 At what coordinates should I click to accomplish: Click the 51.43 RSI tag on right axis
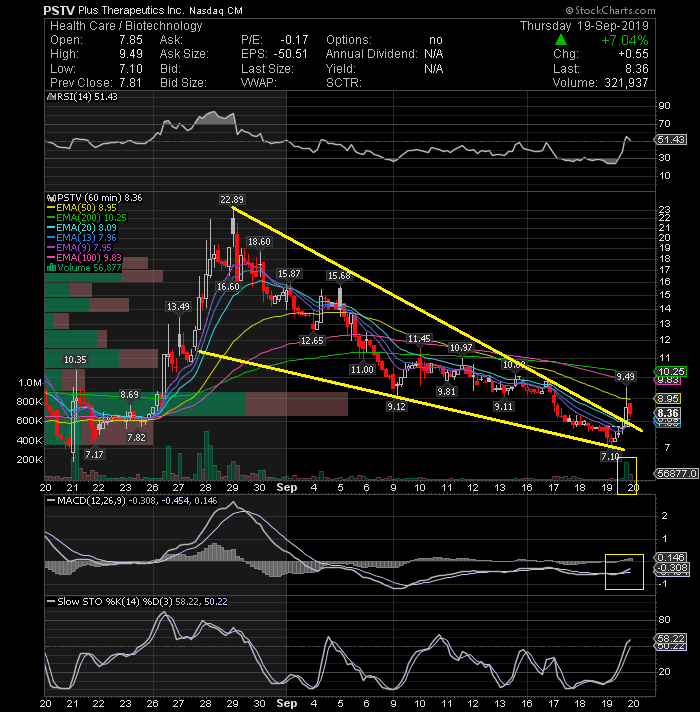coord(671,139)
